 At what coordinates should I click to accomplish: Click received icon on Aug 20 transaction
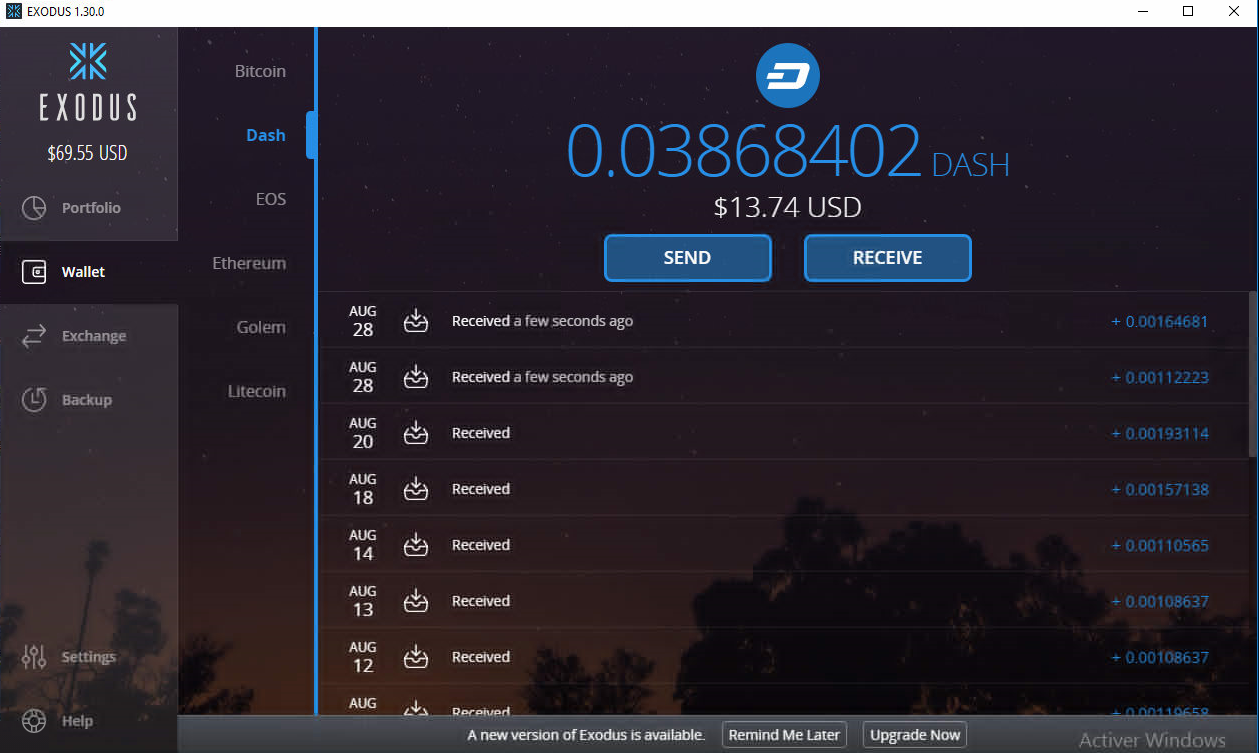coord(416,433)
